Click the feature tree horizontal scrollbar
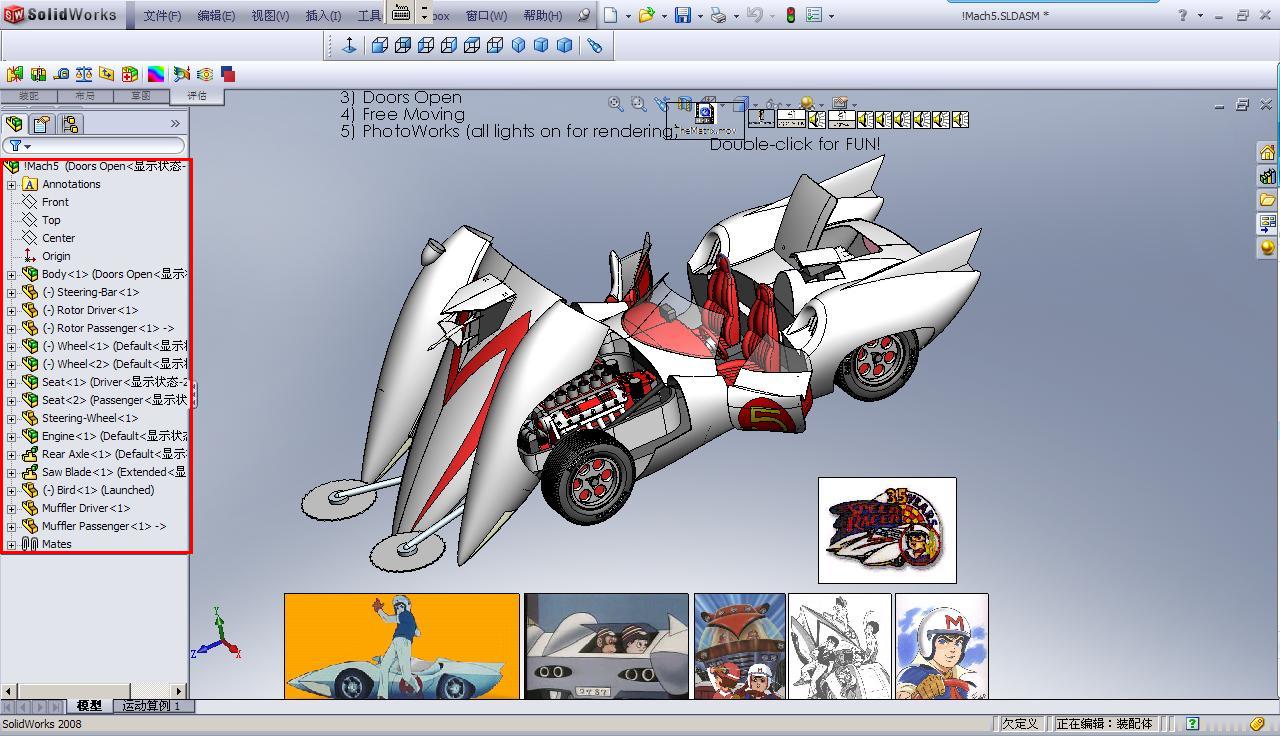 coord(94,690)
